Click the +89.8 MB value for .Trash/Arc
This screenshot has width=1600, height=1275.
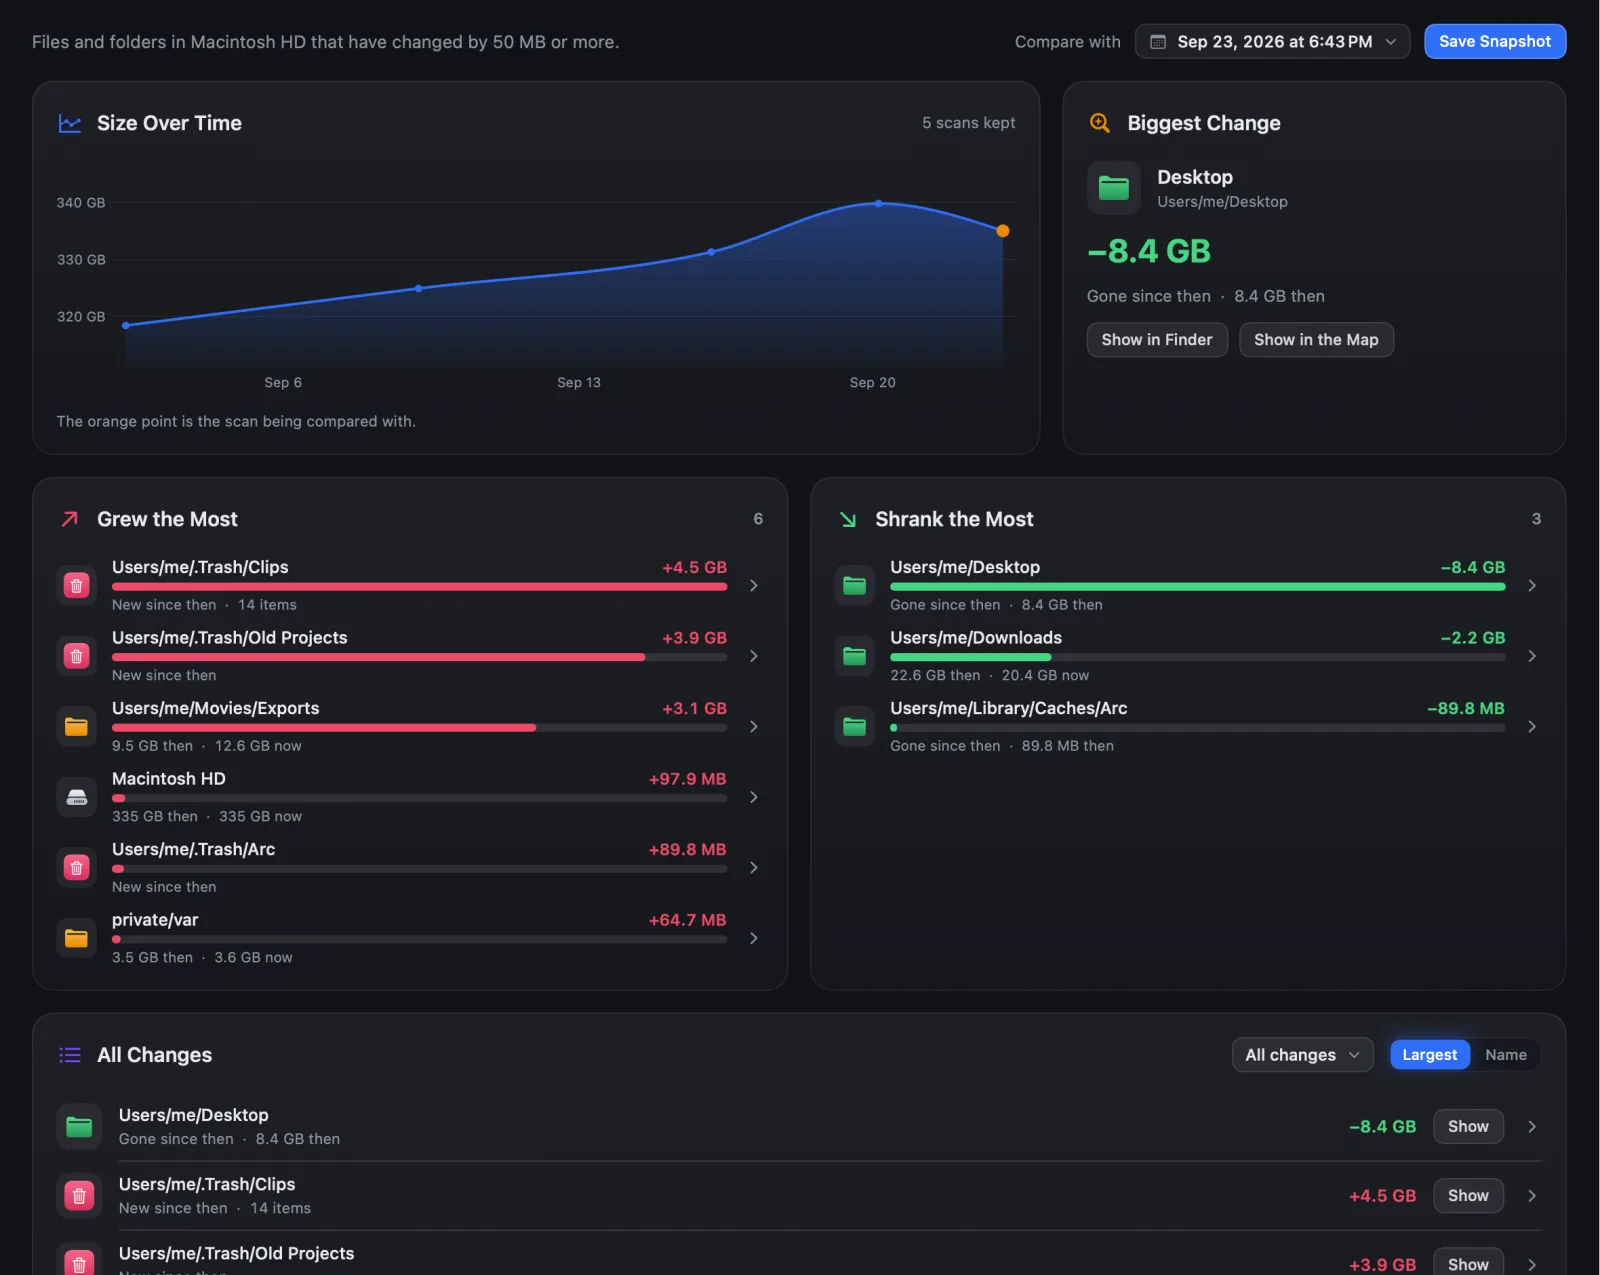pyautogui.click(x=687, y=850)
